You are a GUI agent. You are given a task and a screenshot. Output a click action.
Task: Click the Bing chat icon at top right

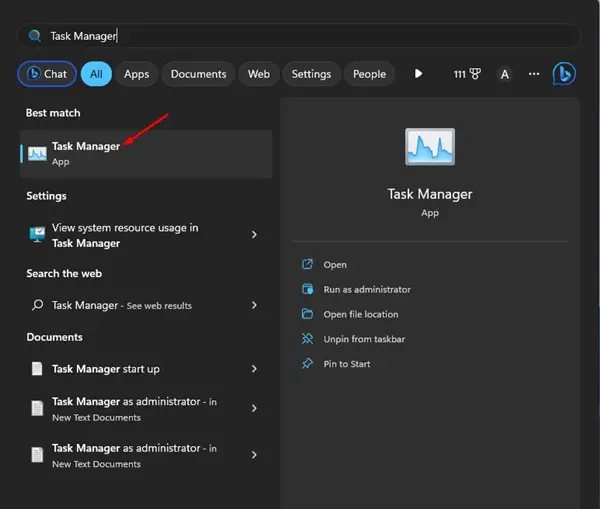tap(564, 73)
